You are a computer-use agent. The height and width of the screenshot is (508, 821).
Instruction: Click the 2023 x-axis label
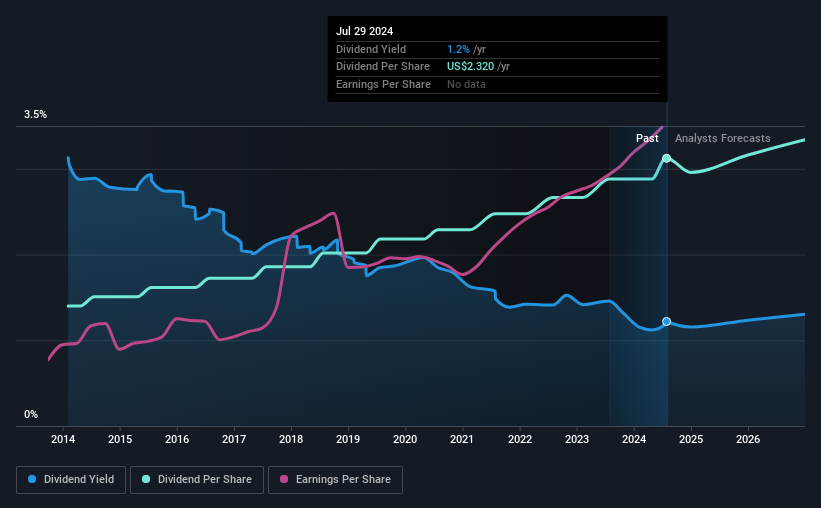pos(577,439)
